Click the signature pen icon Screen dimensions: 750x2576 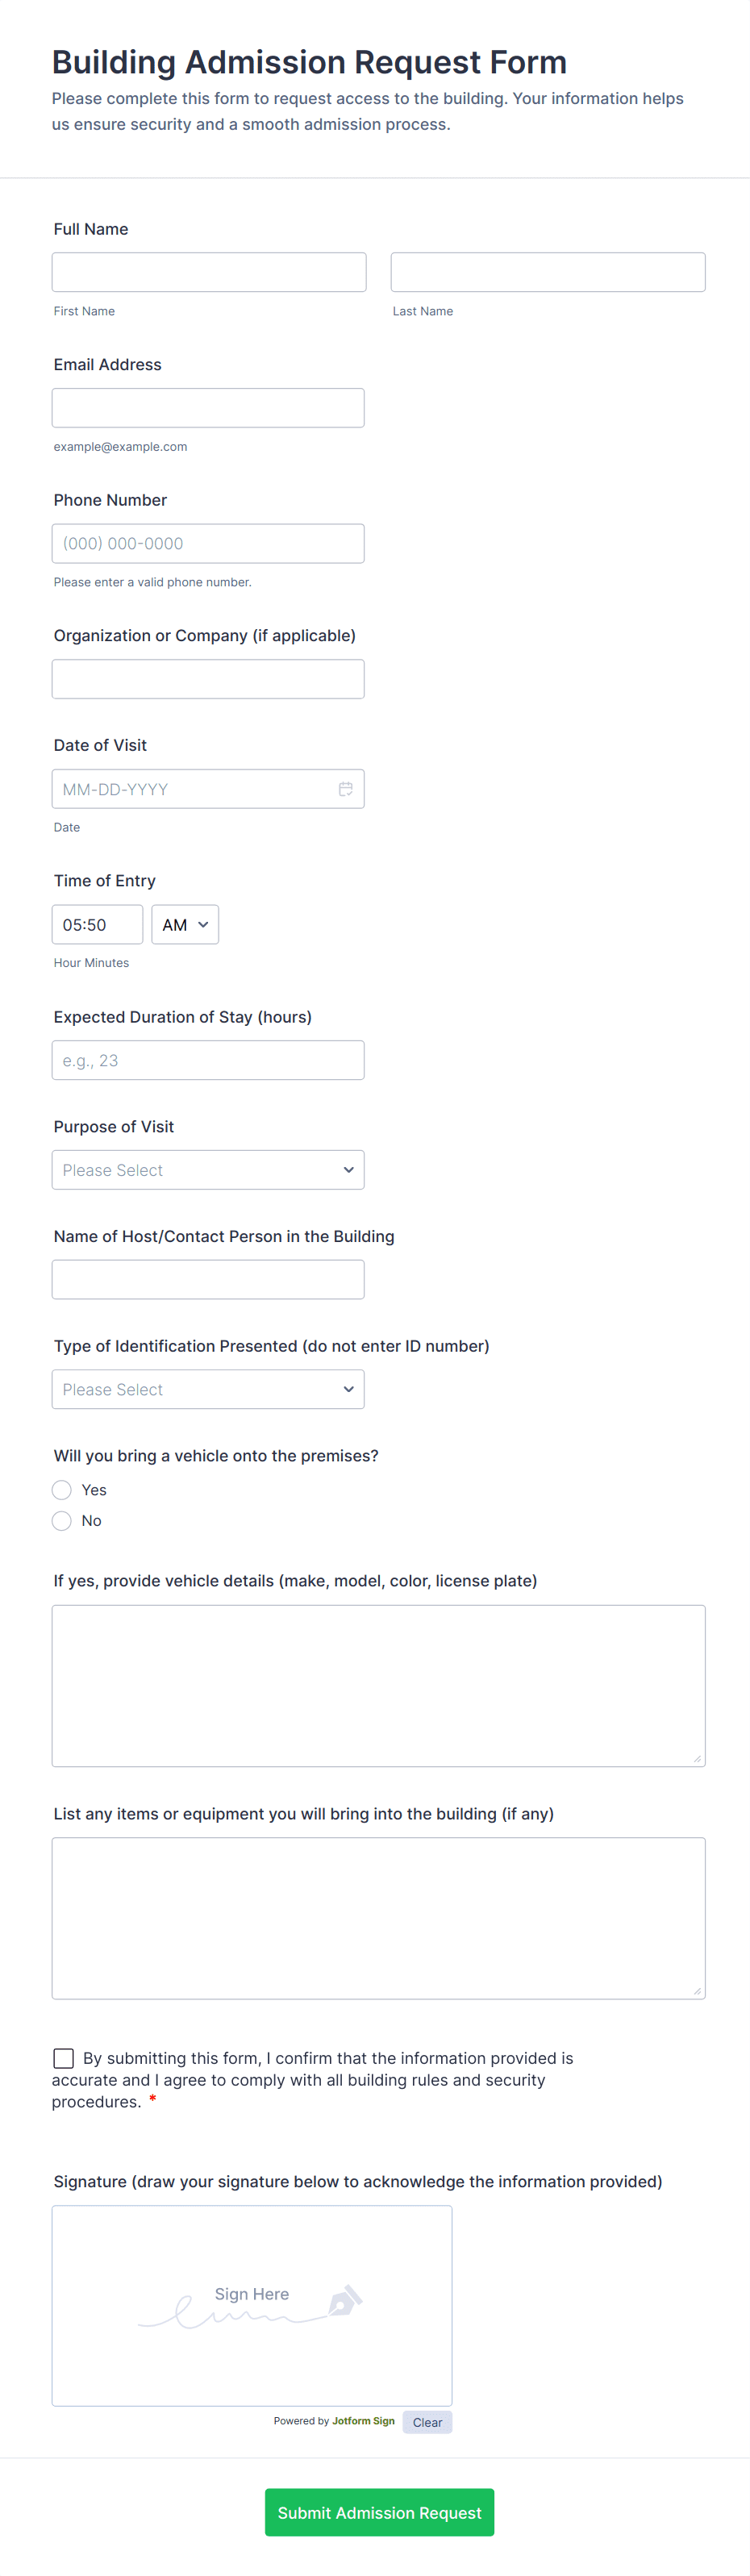pos(345,2299)
